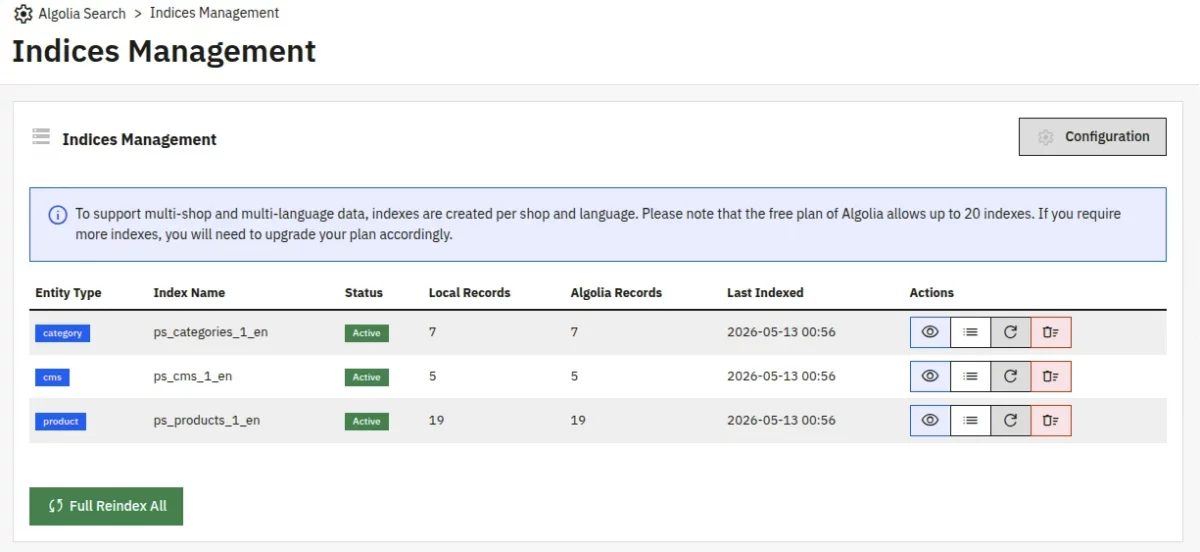Select index name ps_cms_1_en

(x=193, y=376)
